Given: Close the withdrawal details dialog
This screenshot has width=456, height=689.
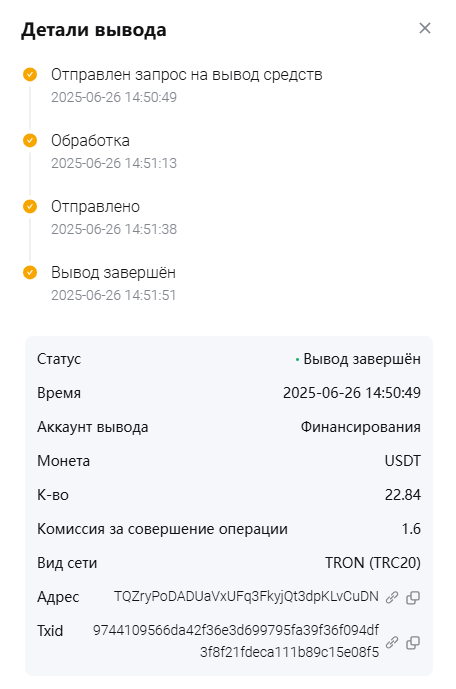Looking at the screenshot, I should [x=425, y=28].
